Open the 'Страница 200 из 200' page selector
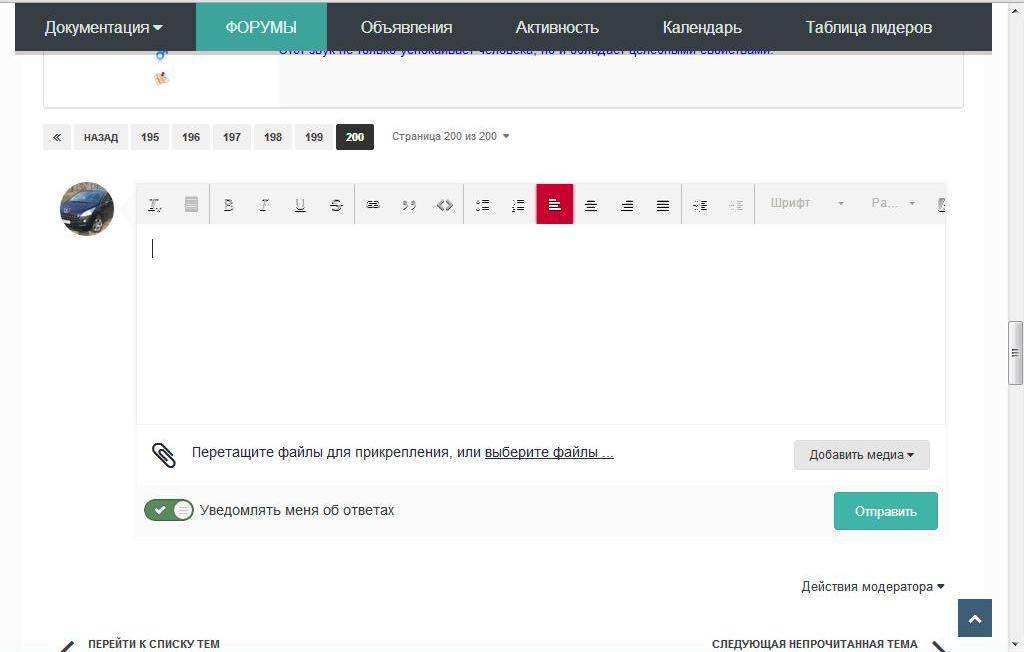 (x=450, y=136)
